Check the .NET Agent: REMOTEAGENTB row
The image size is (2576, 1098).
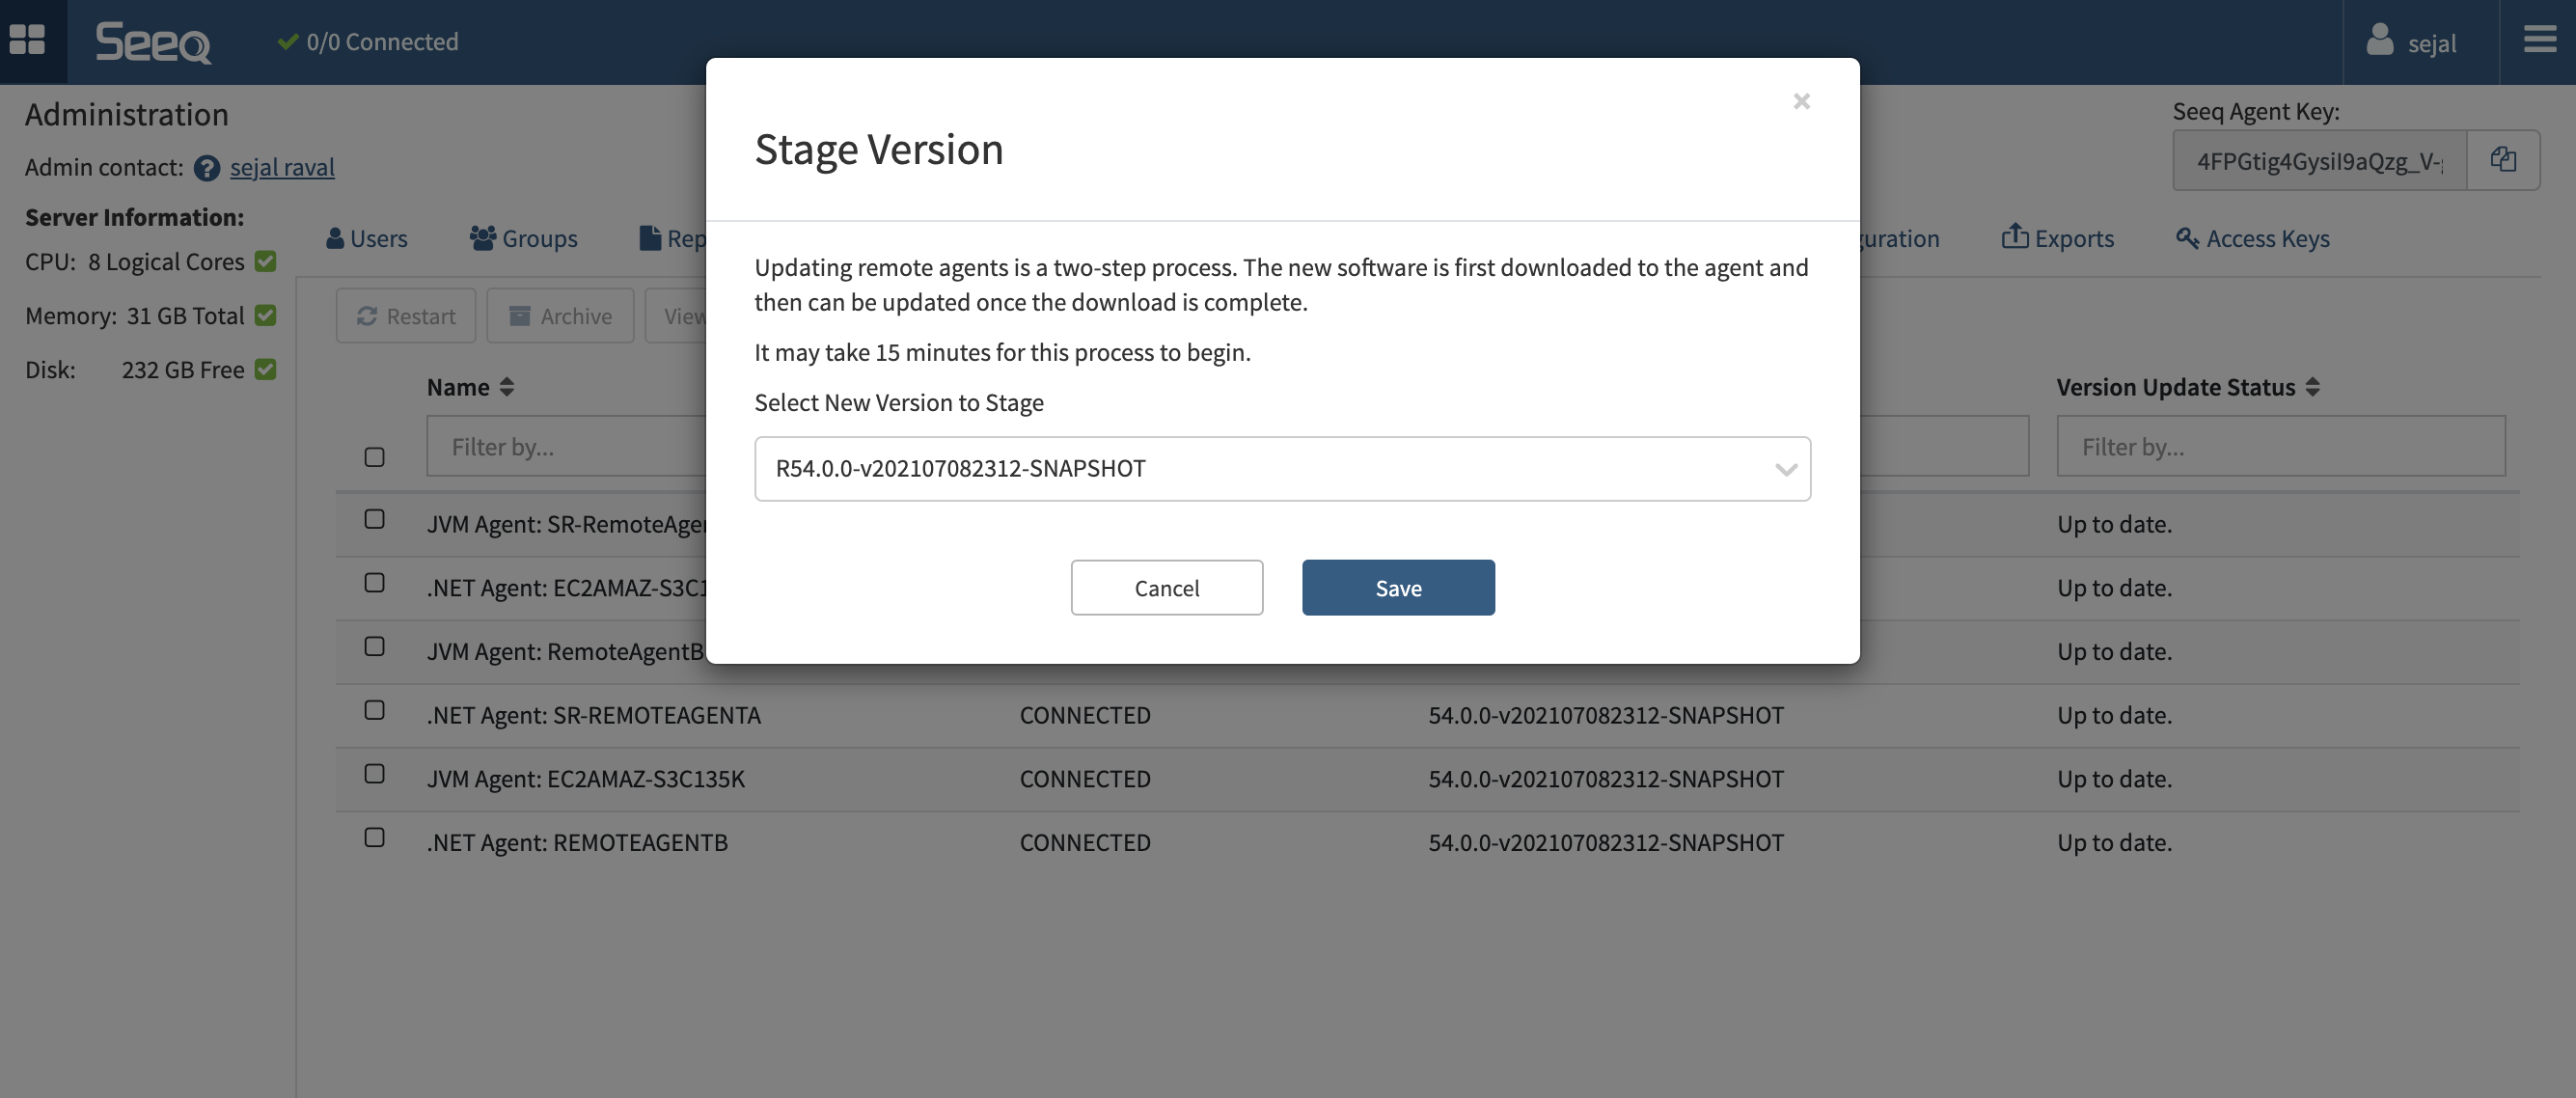(x=374, y=837)
